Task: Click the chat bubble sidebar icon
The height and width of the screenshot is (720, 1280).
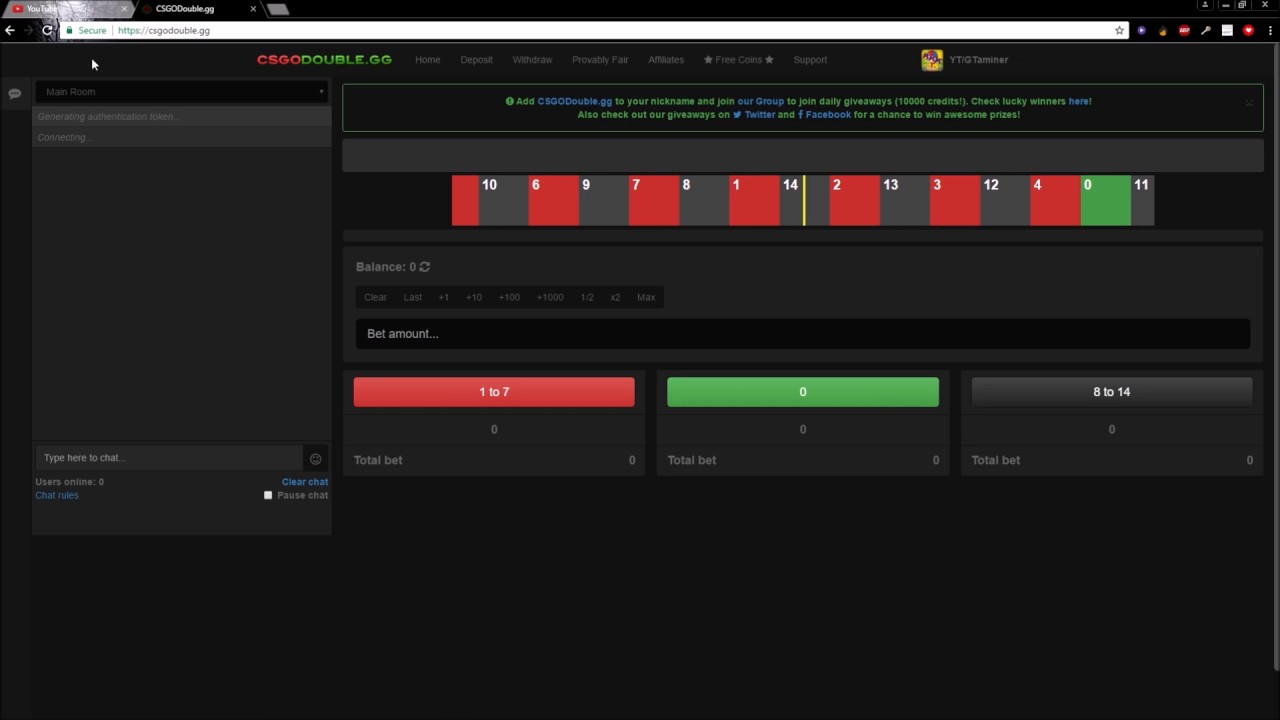Action: coord(15,93)
